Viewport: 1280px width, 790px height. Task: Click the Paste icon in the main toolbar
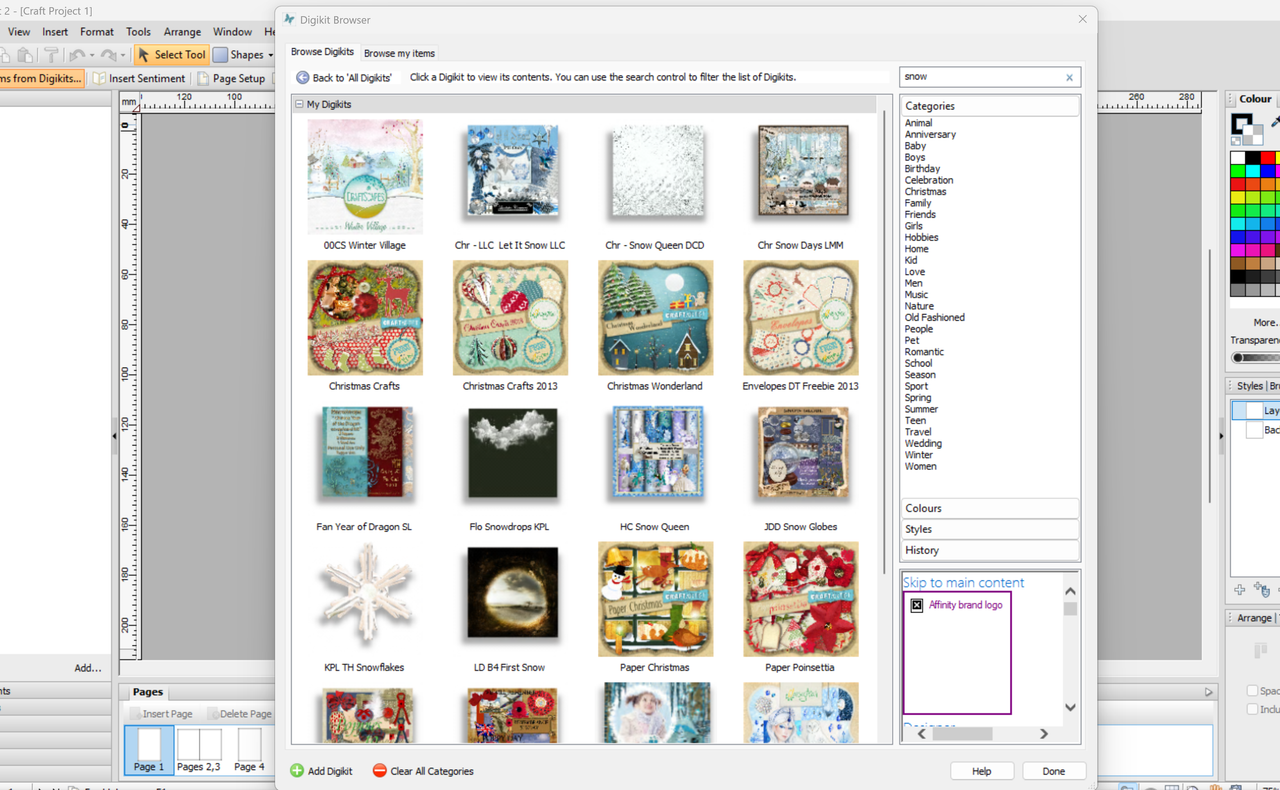tap(25, 55)
